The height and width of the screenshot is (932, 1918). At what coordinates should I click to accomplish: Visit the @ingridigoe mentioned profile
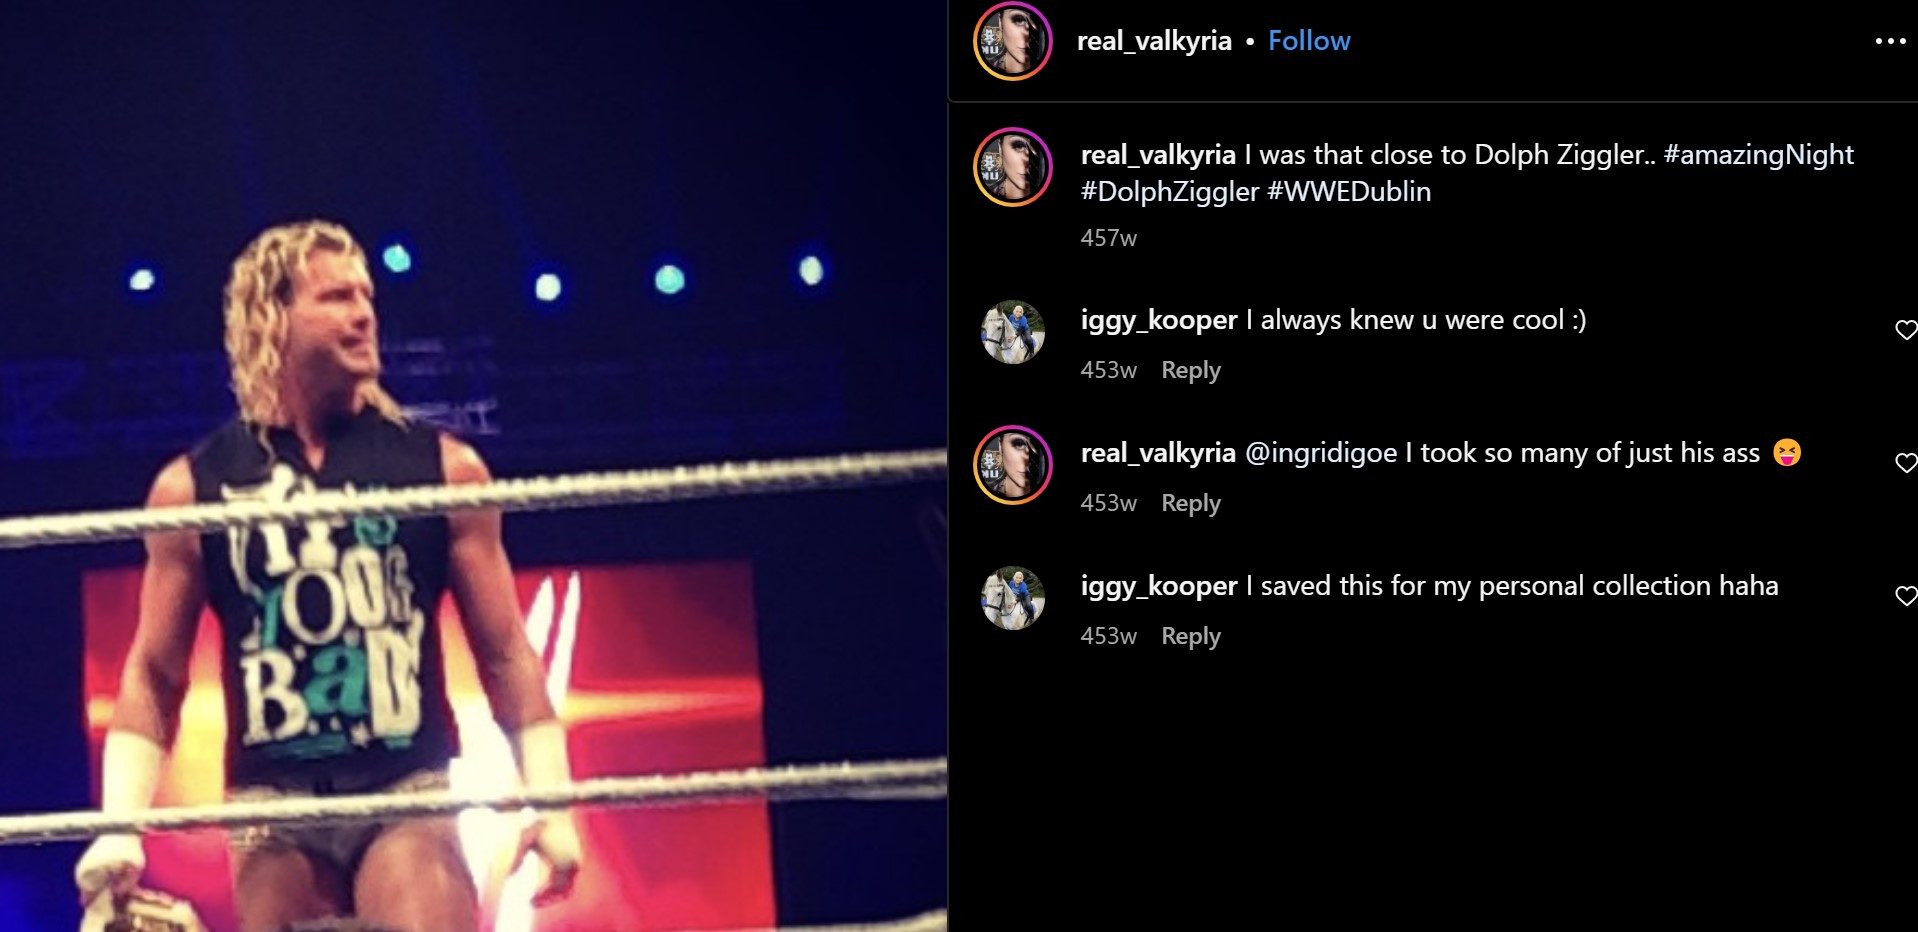click(1321, 453)
